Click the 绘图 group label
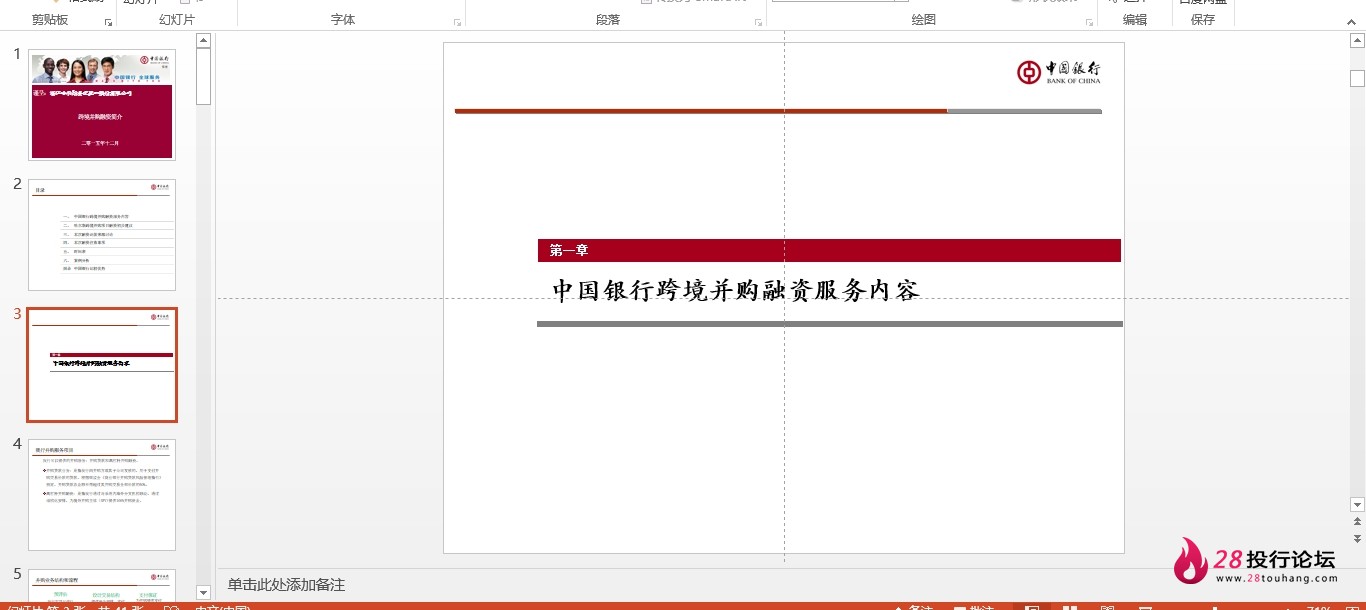The width and height of the screenshot is (1366, 610). (x=924, y=20)
